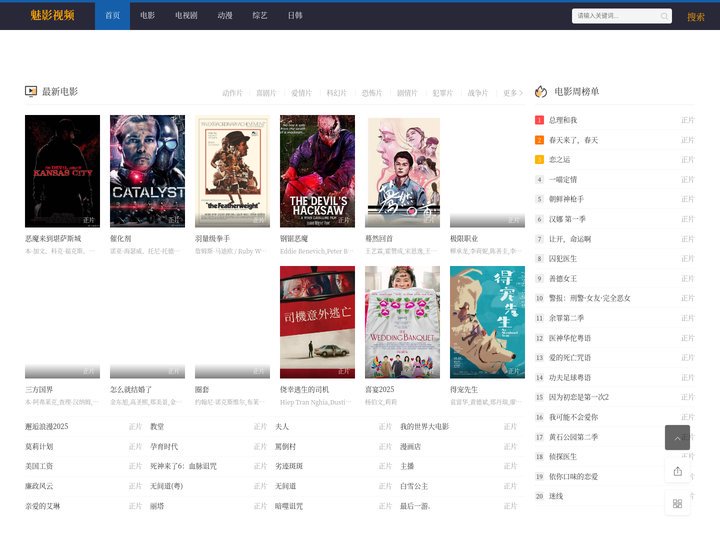Click 无间道(粤) in the movie list
Viewport: 720px width, 540px height.
coord(166,486)
